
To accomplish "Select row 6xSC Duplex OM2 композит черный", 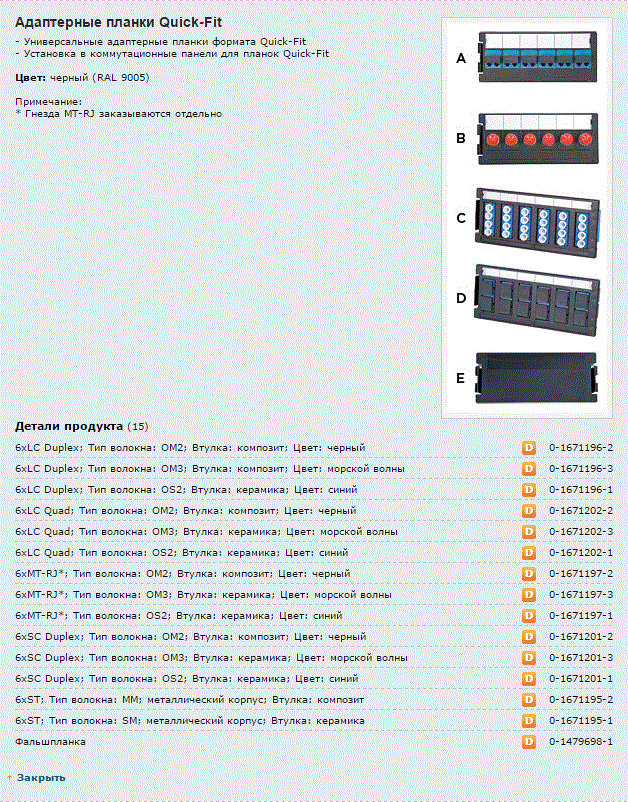I will [191, 637].
